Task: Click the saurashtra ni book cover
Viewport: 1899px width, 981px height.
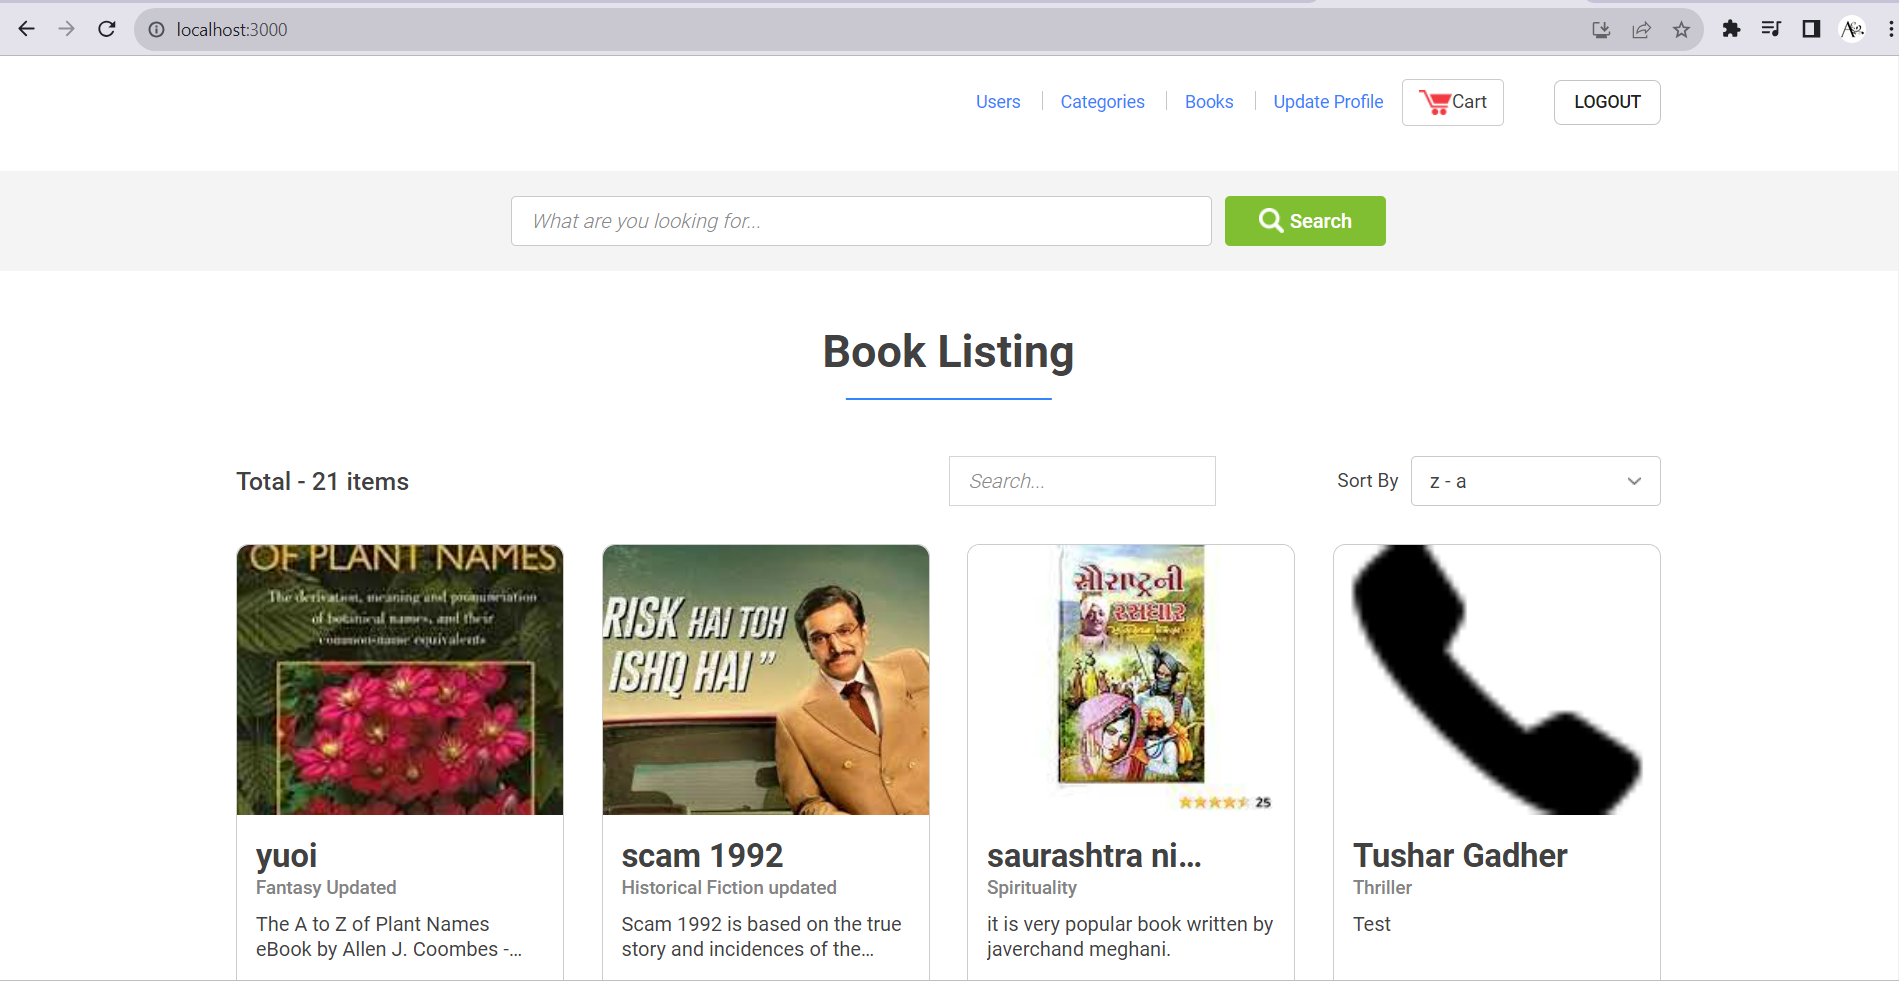Action: [x=1131, y=680]
